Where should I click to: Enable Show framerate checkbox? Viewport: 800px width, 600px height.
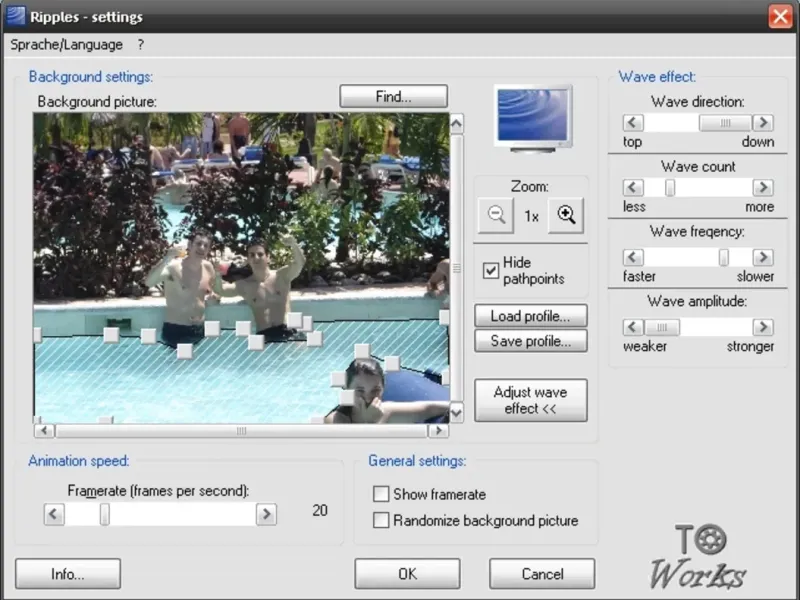(x=381, y=494)
